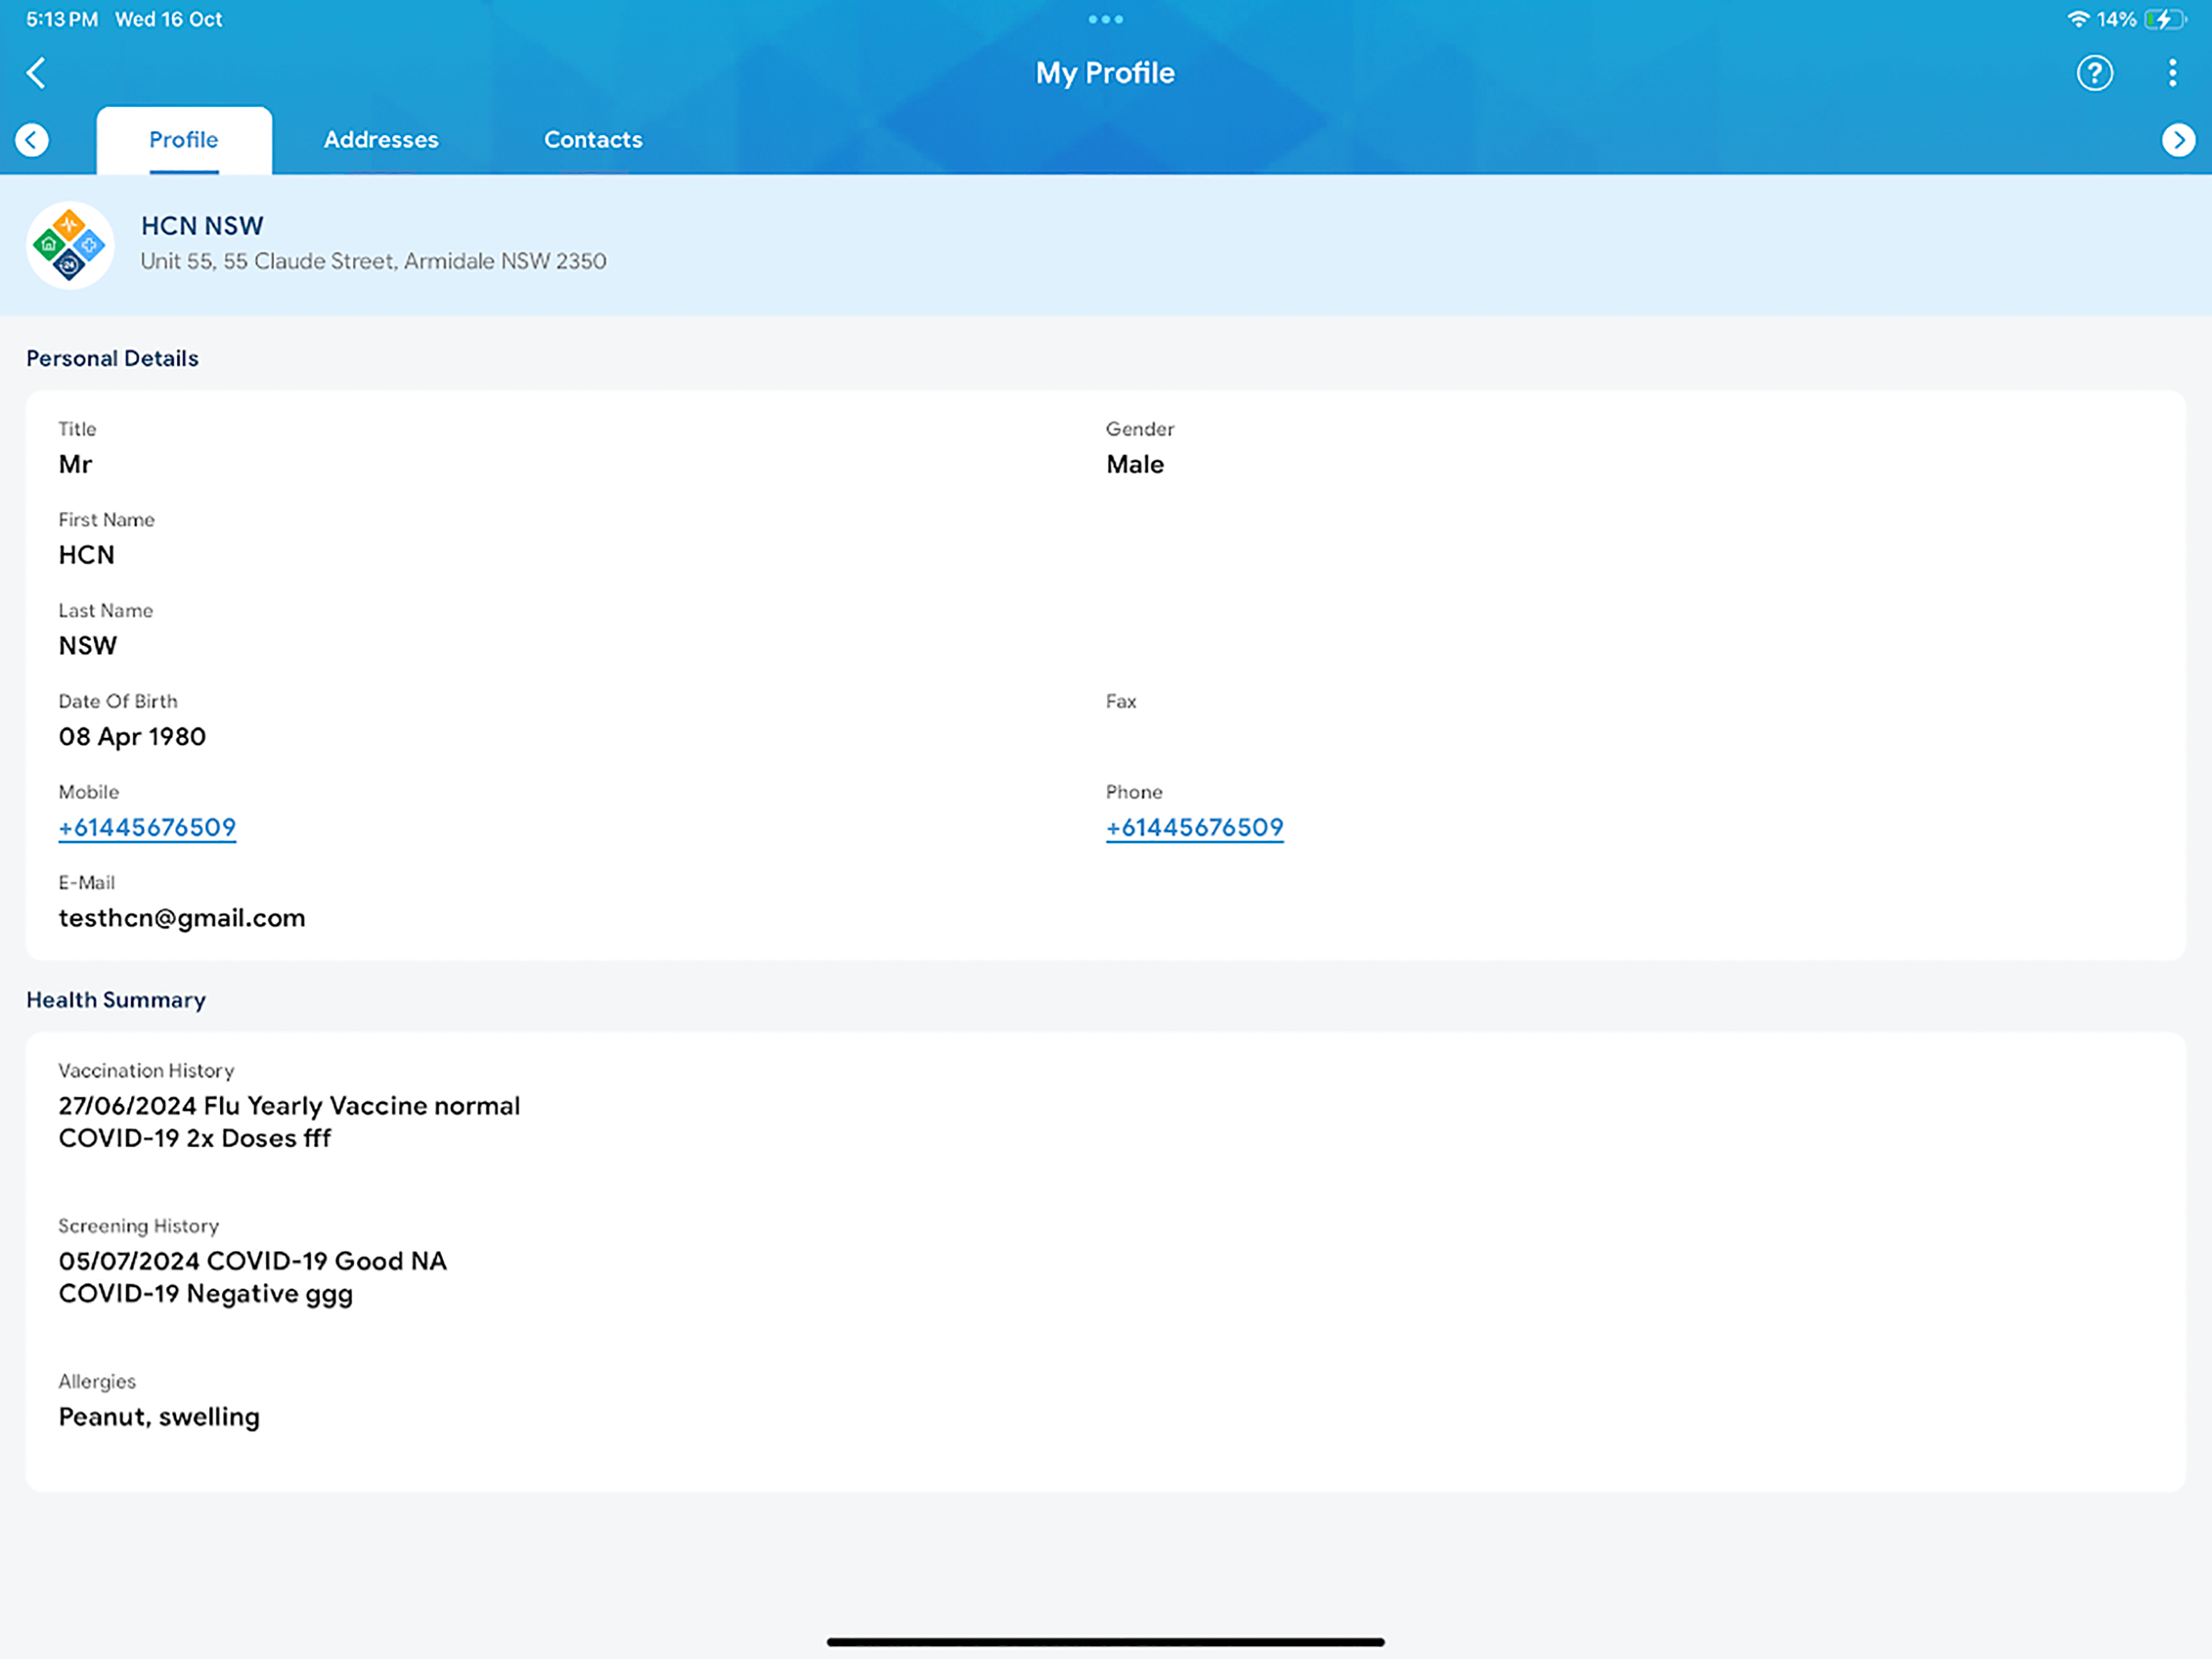Select the date of birth 08 Apr 1980
The height and width of the screenshot is (1659, 2212).
point(132,737)
